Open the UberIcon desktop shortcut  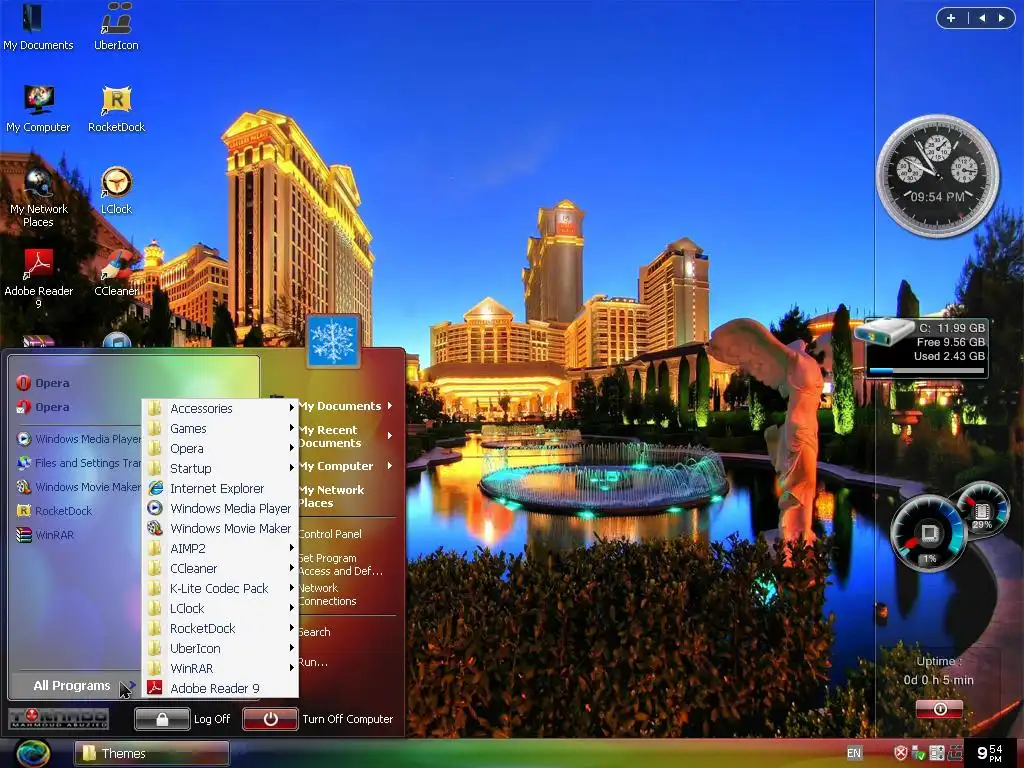116,26
